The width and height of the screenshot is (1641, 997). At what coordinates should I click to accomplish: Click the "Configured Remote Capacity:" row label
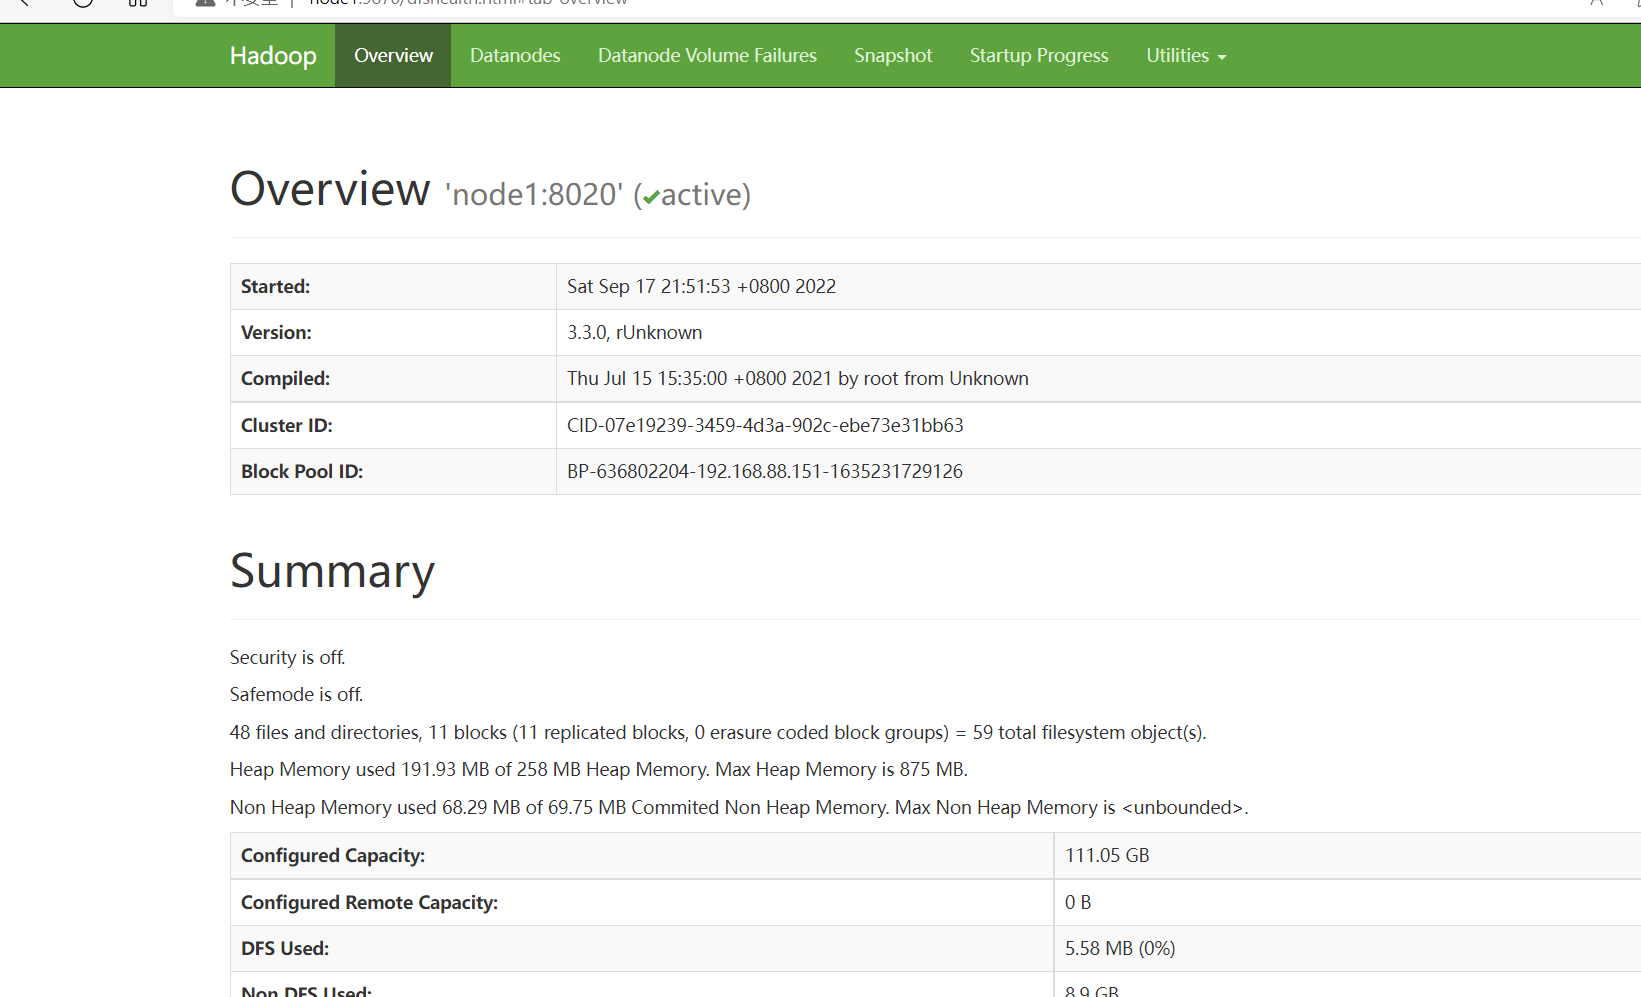pos(369,903)
